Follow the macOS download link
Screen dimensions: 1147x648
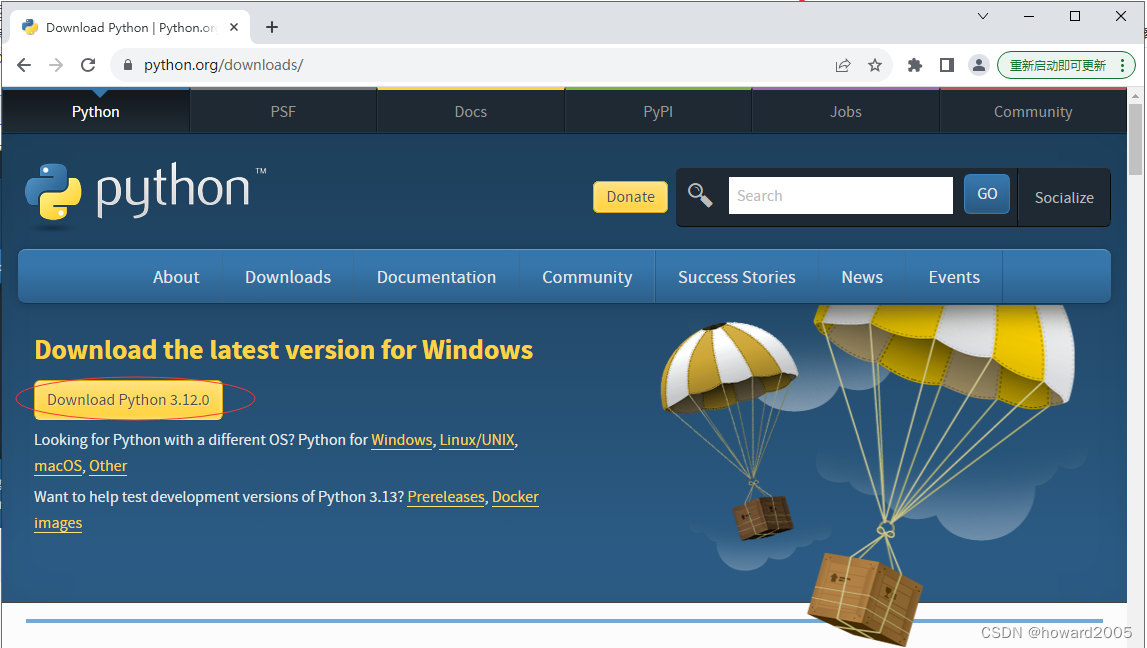[58, 466]
